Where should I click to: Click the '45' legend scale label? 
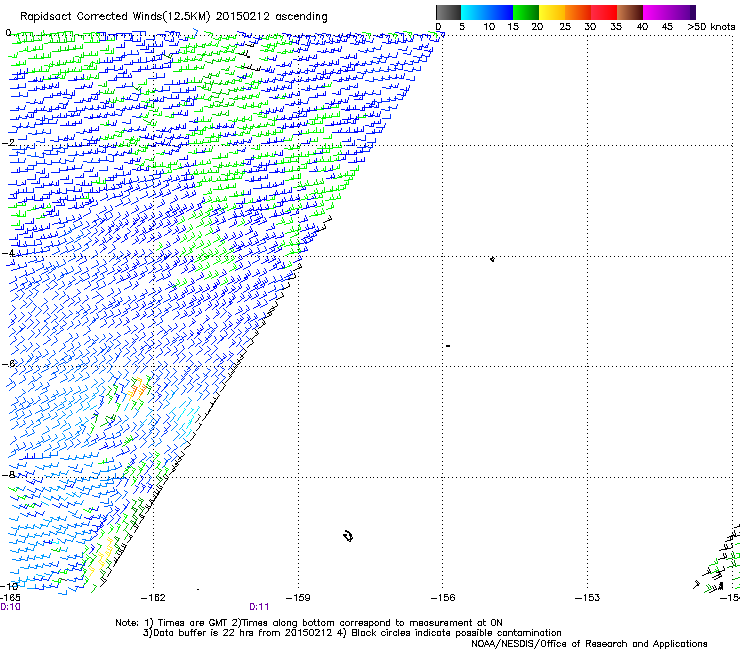667,27
